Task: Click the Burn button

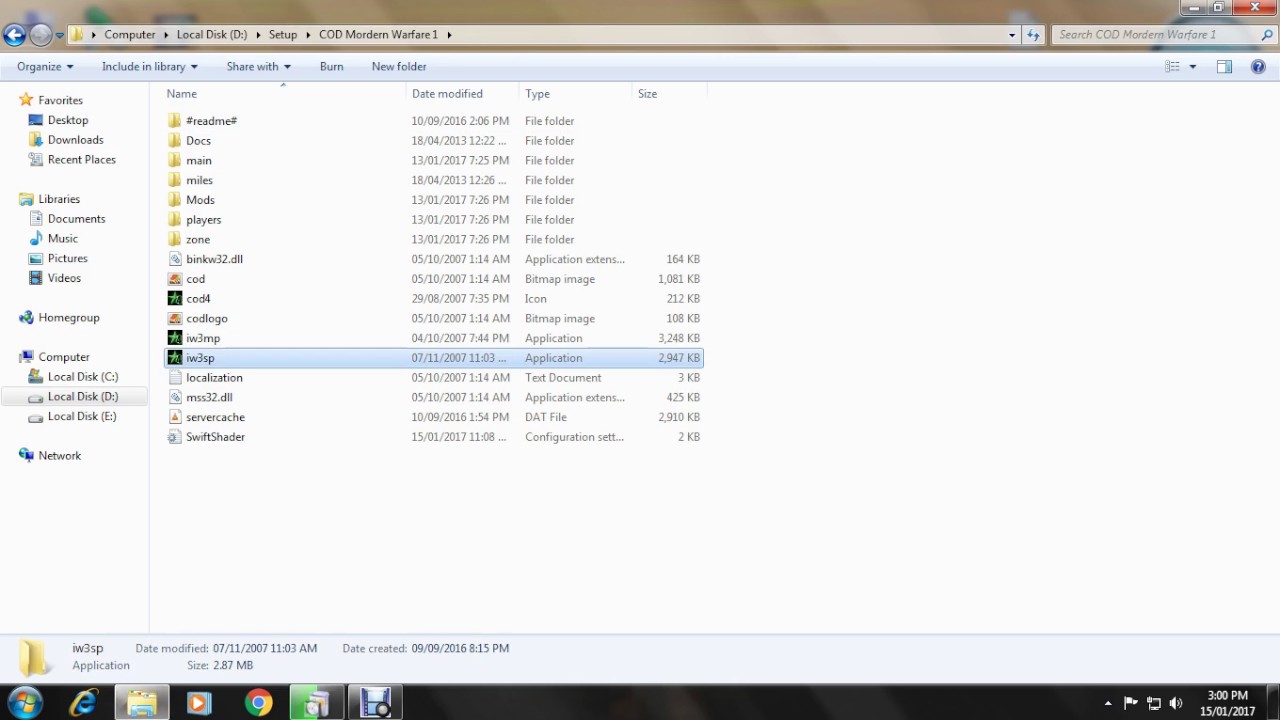Action: pyautogui.click(x=331, y=66)
